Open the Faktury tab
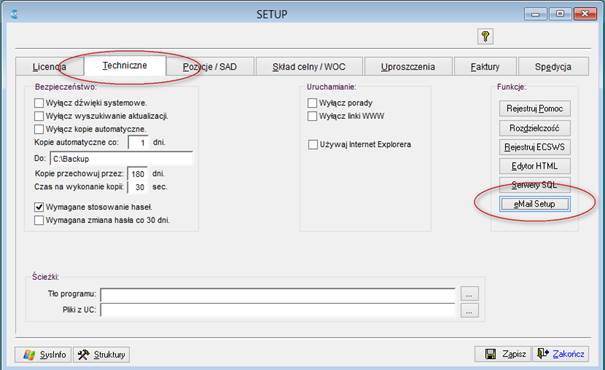 tap(485, 67)
